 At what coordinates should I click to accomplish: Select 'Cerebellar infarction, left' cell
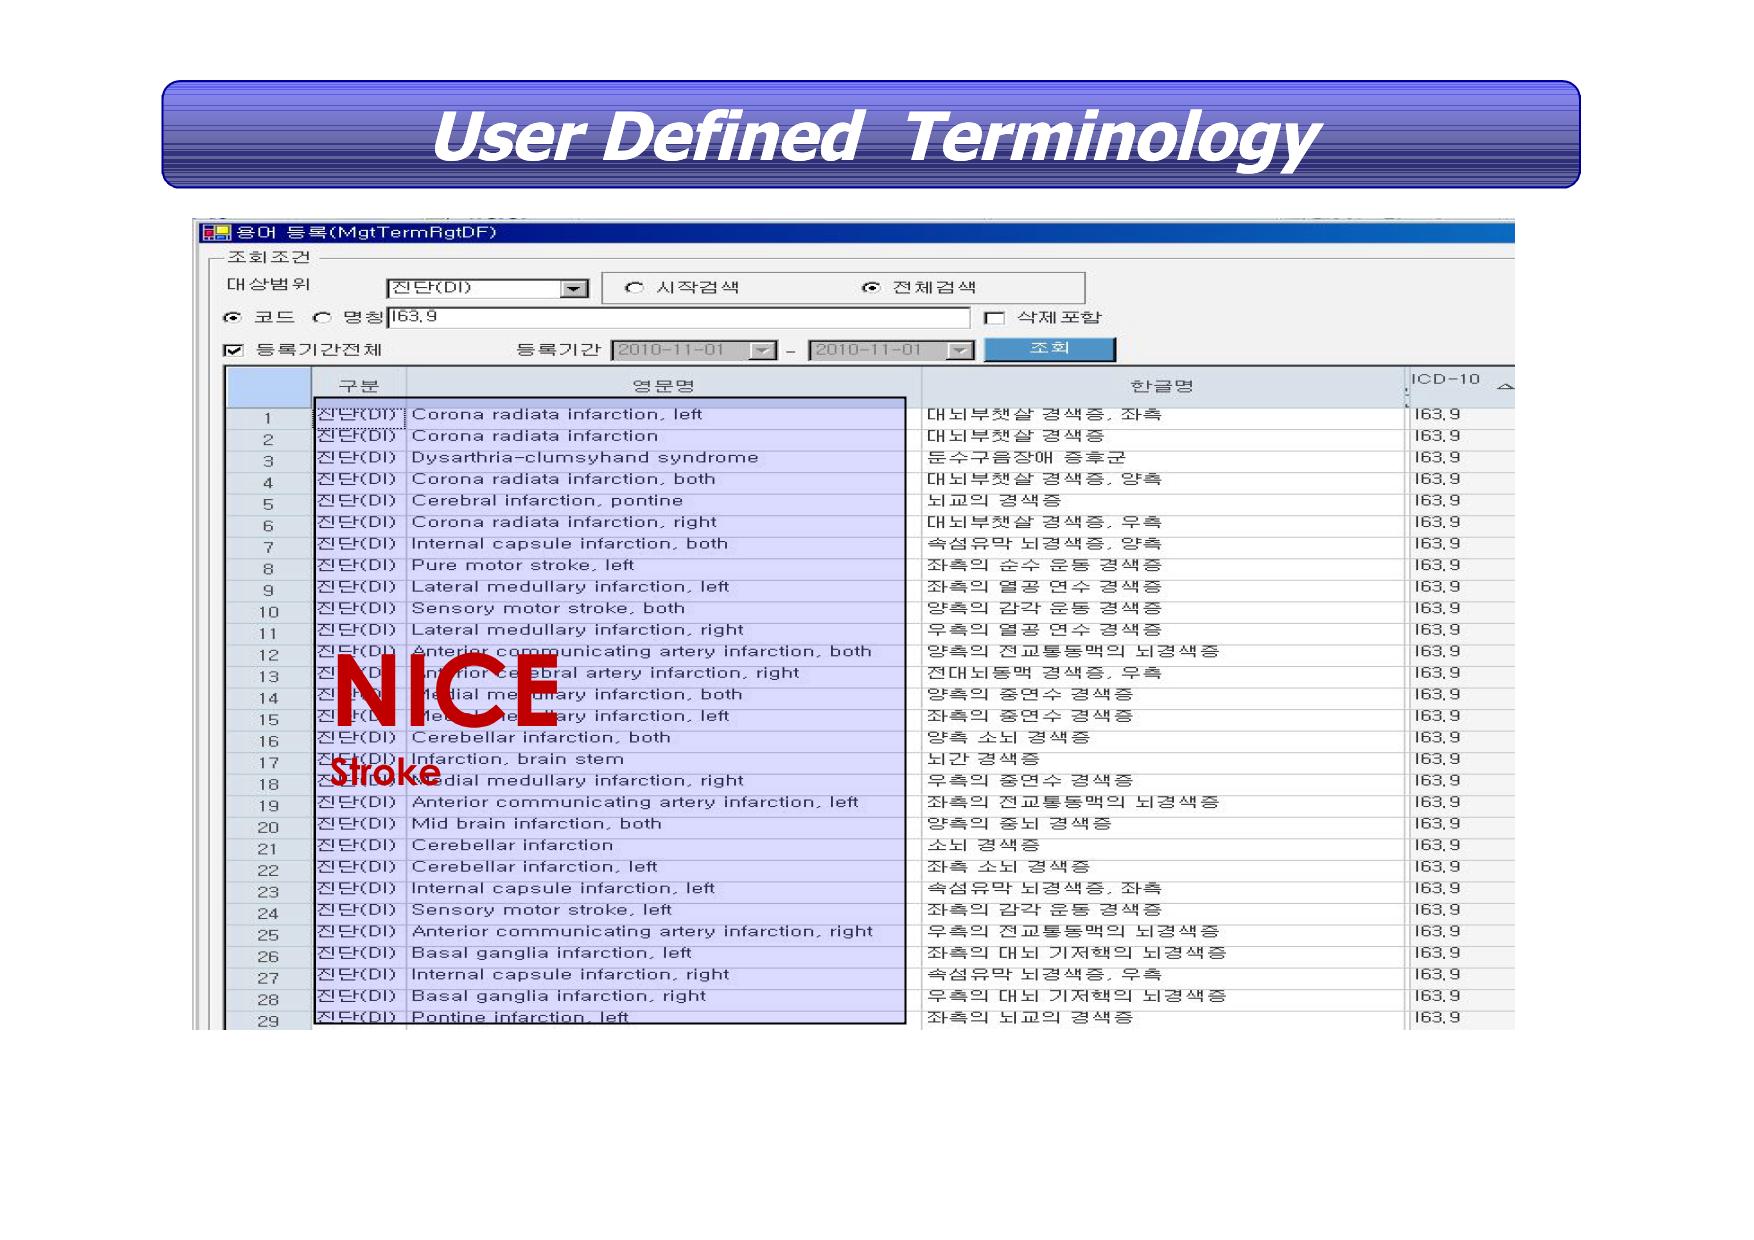(663, 867)
